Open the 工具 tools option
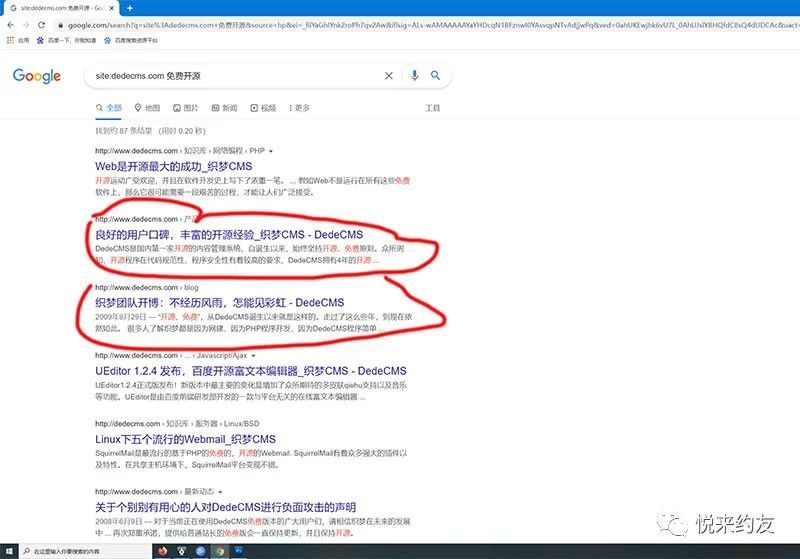800x559 pixels. (x=433, y=108)
